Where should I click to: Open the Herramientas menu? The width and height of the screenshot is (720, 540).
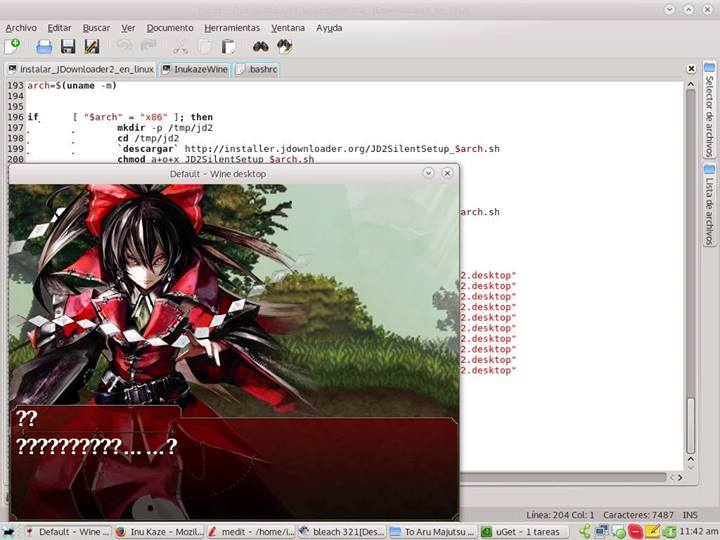click(x=232, y=28)
